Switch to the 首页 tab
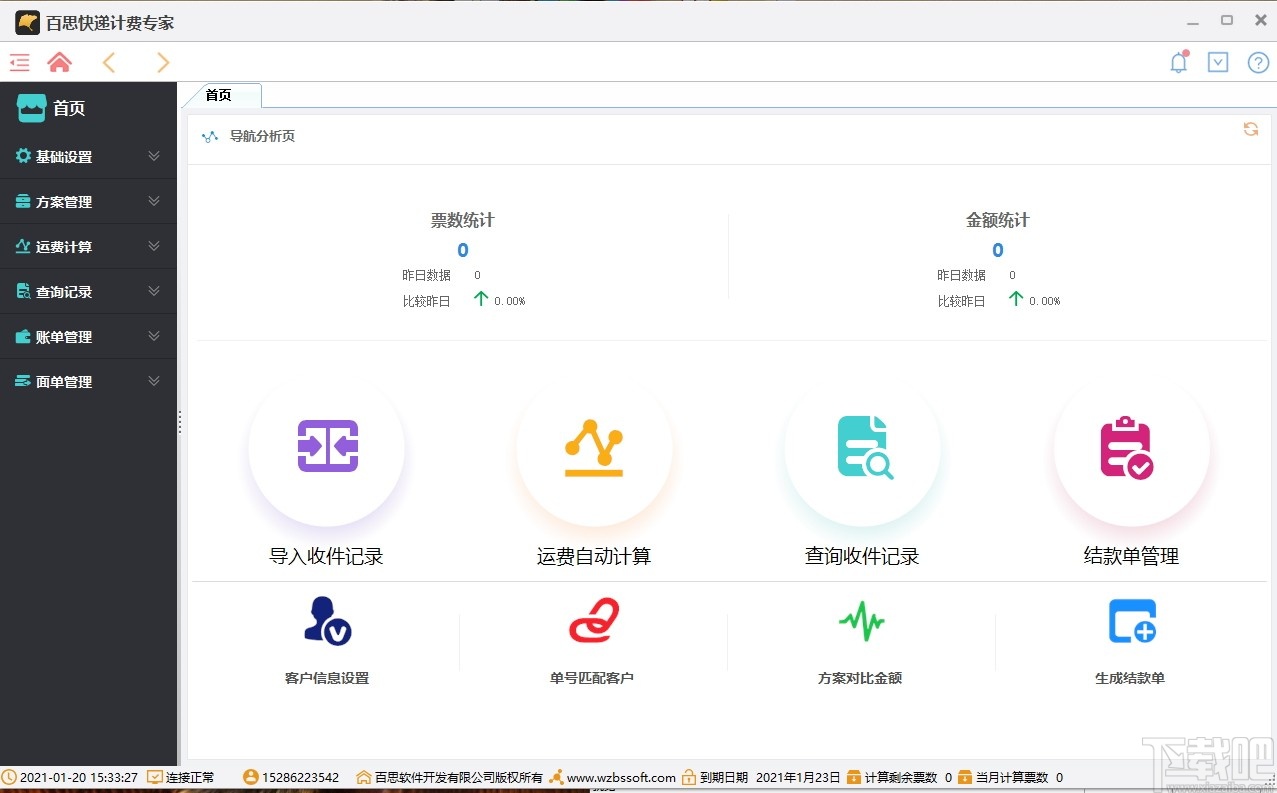Screen dimensions: 1277x793 point(220,96)
